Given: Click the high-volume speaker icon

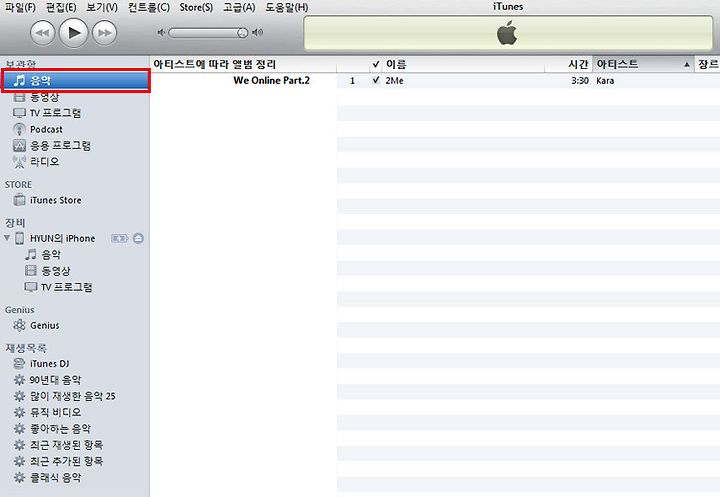Looking at the screenshot, I should coord(258,33).
